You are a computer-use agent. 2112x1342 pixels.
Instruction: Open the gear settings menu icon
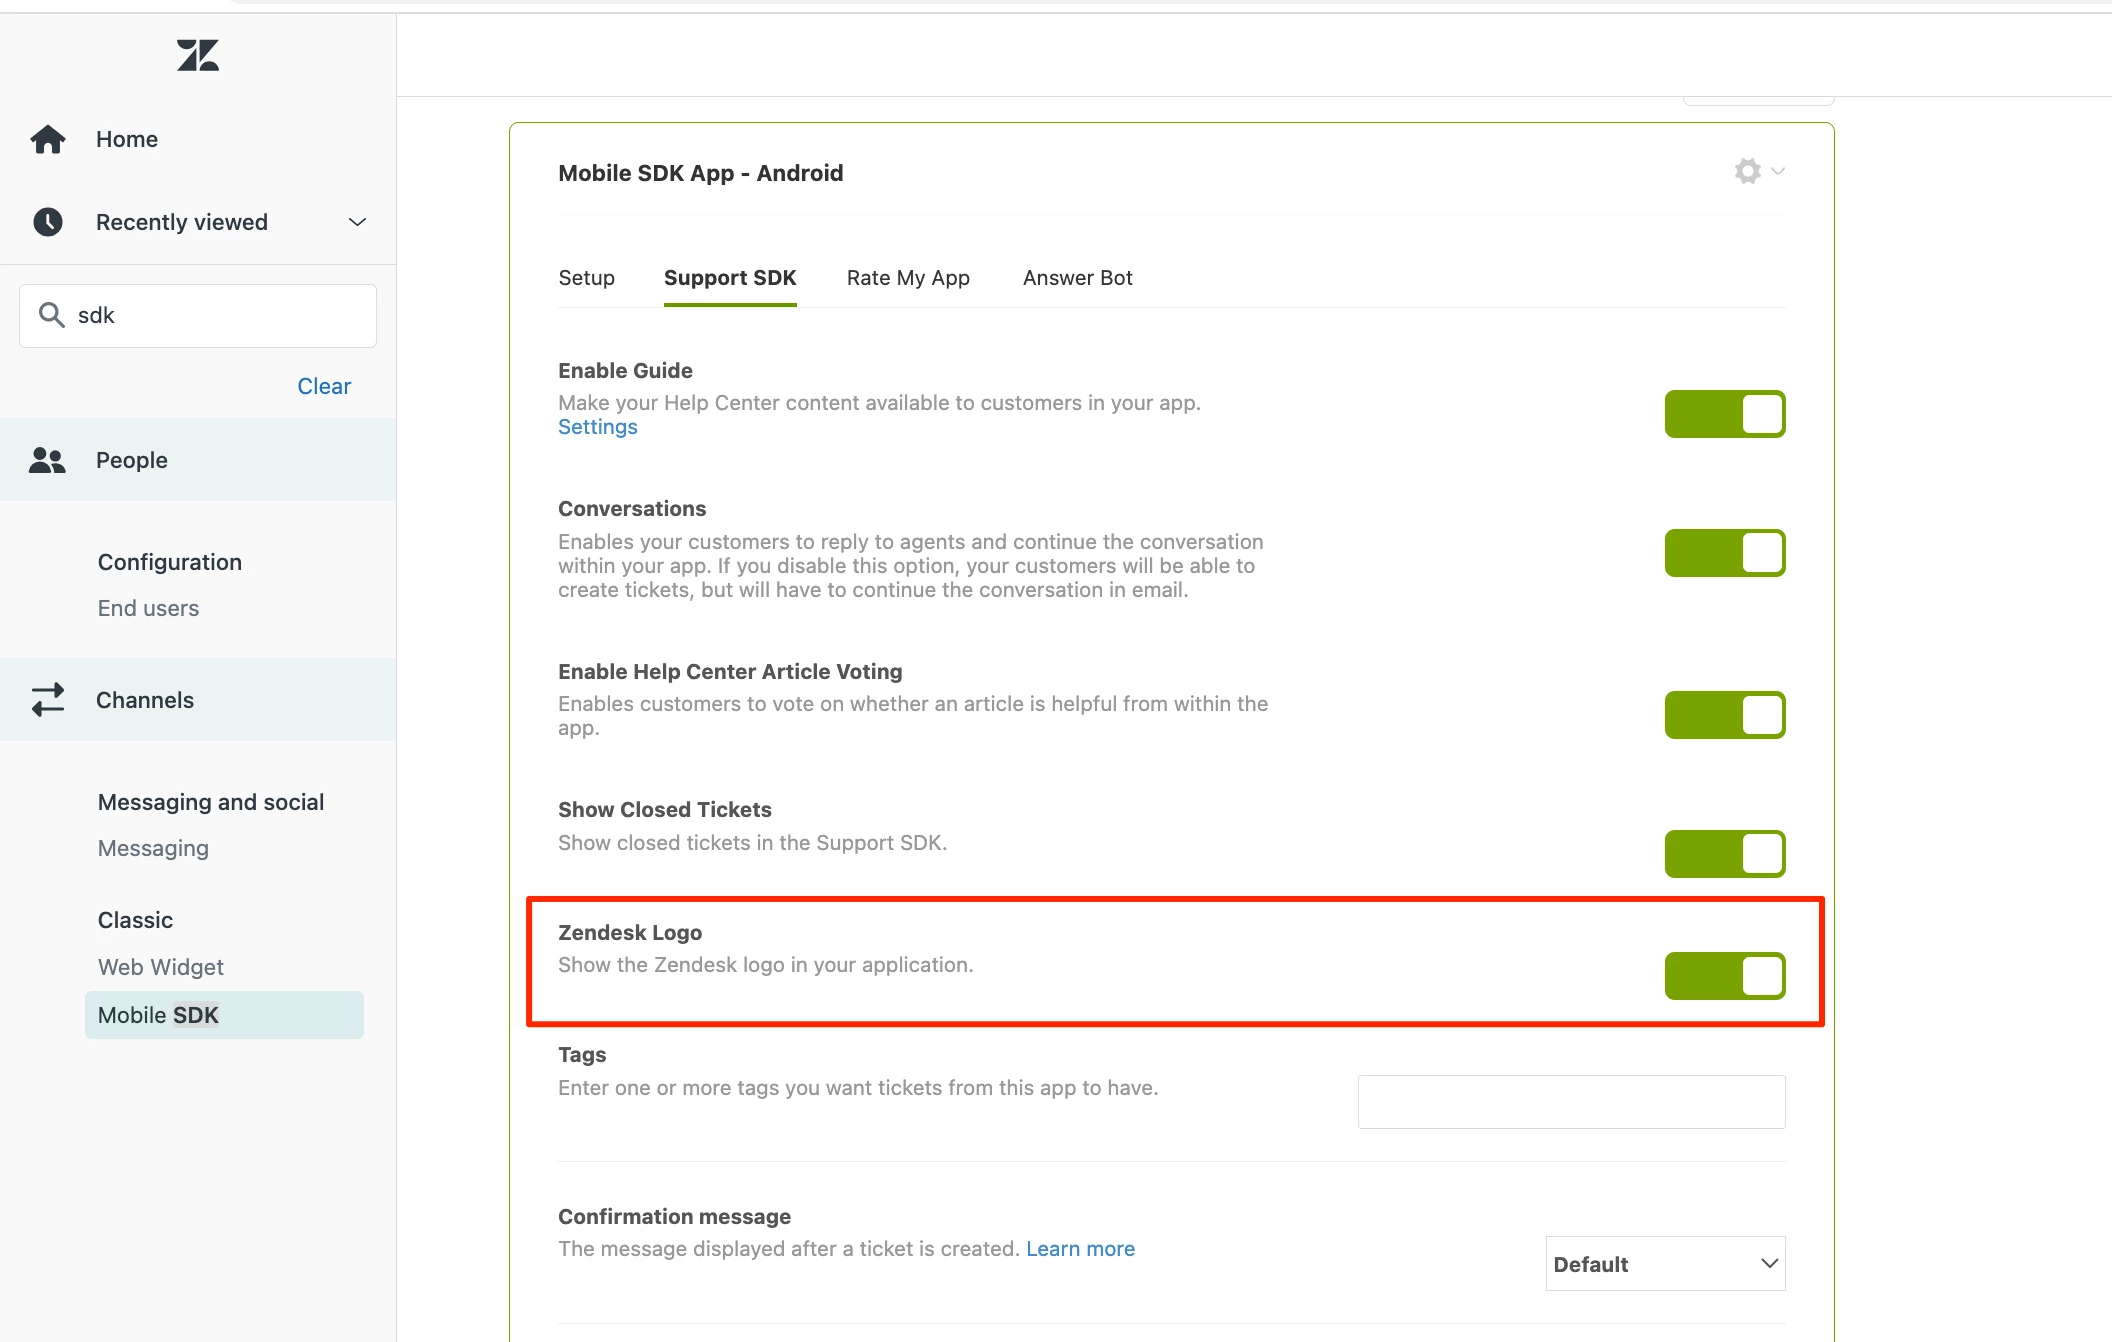click(1747, 171)
